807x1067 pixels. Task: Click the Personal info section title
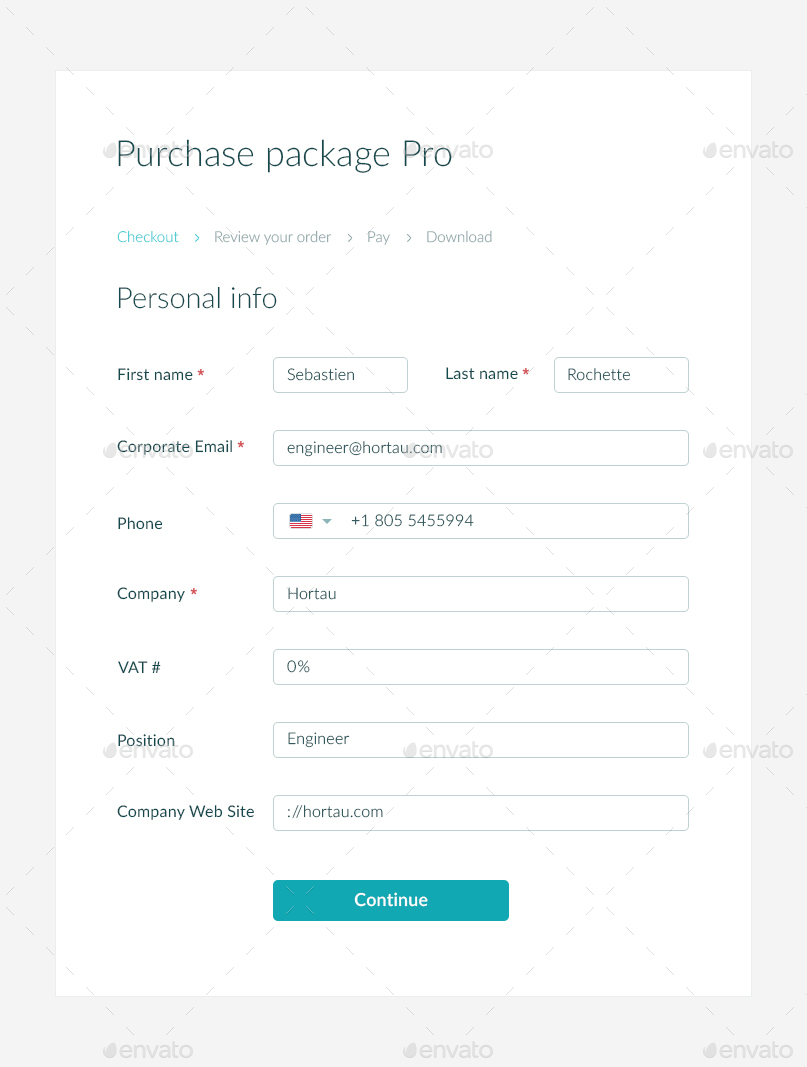tap(196, 298)
